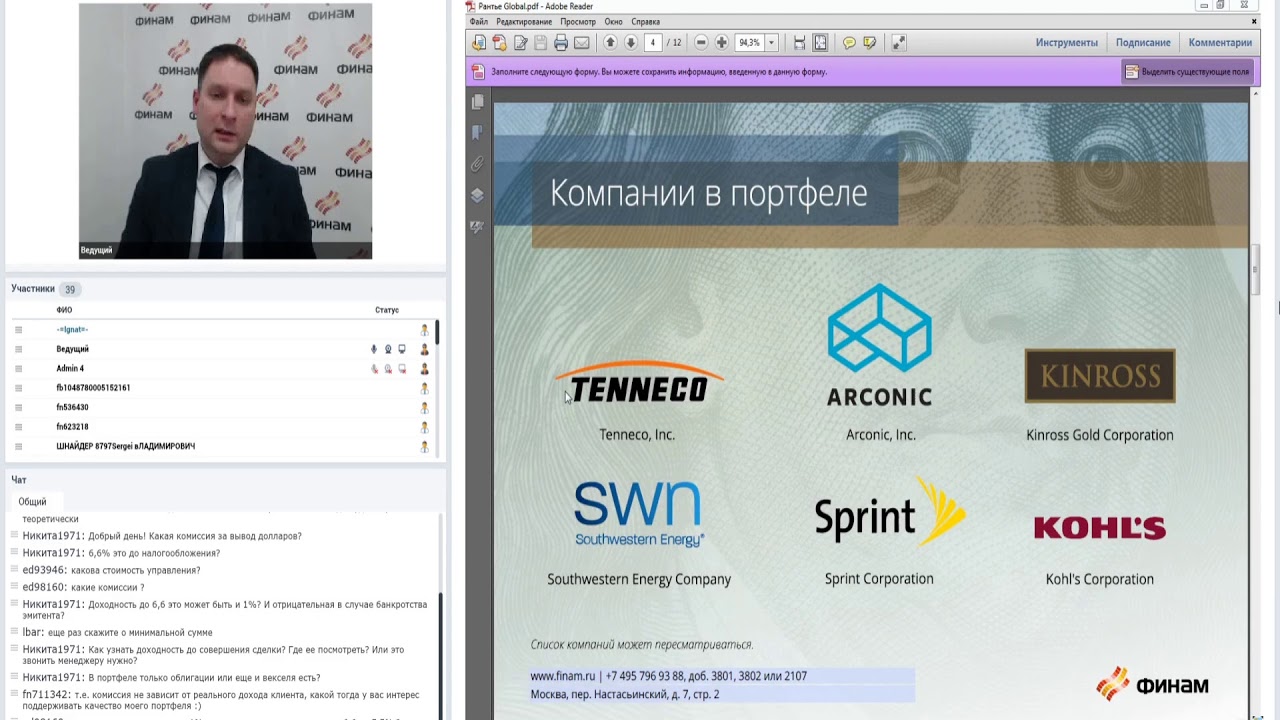
Task: Open the Комментарии pane
Action: (1220, 43)
